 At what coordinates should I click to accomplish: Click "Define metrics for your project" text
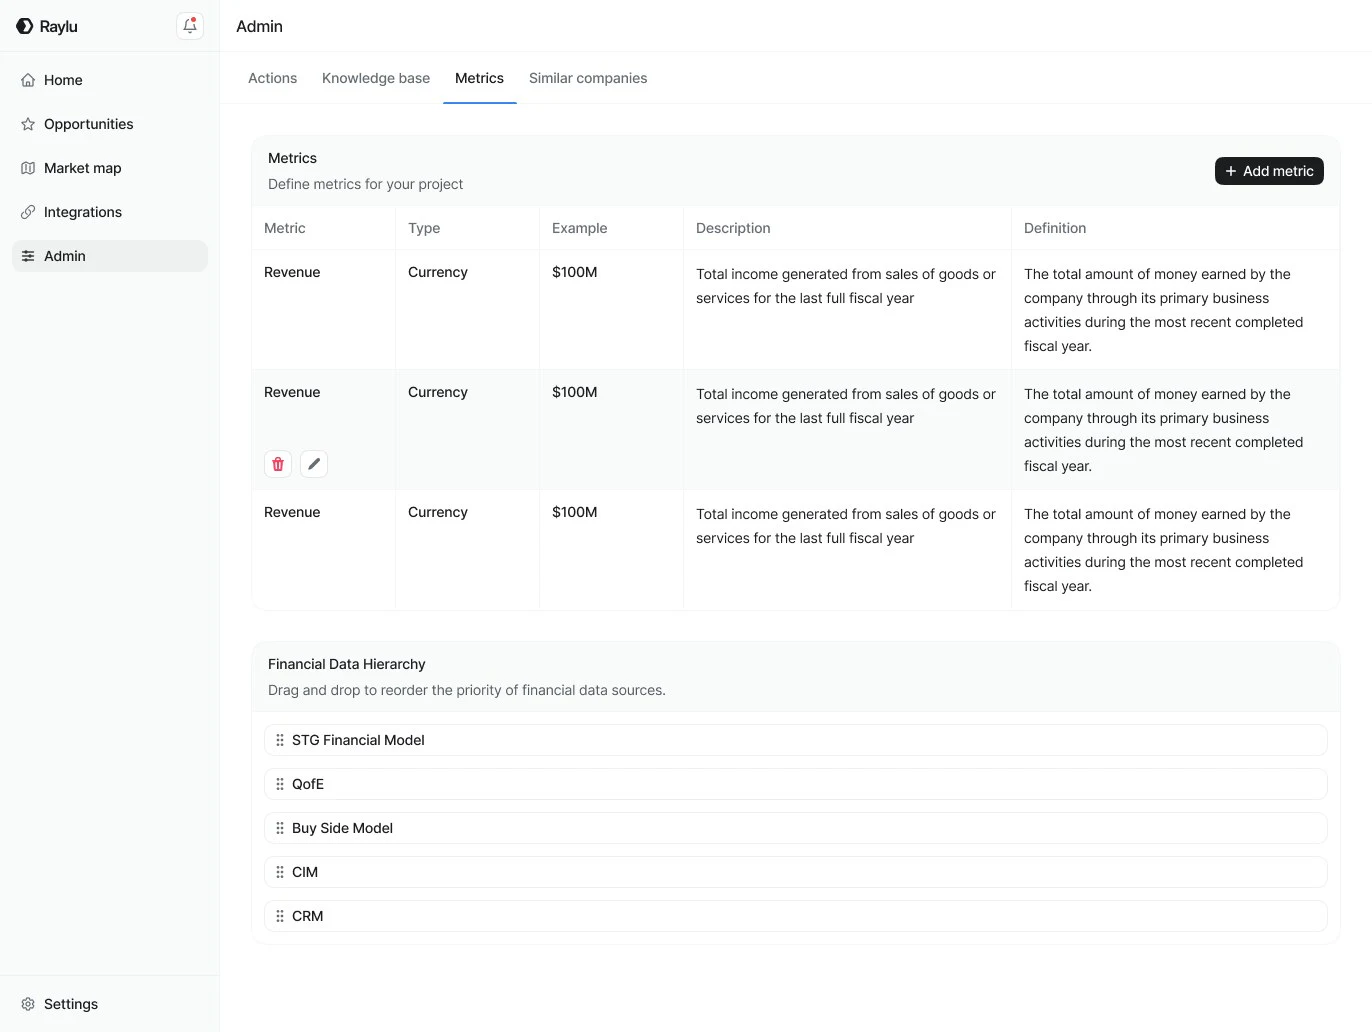(x=366, y=184)
